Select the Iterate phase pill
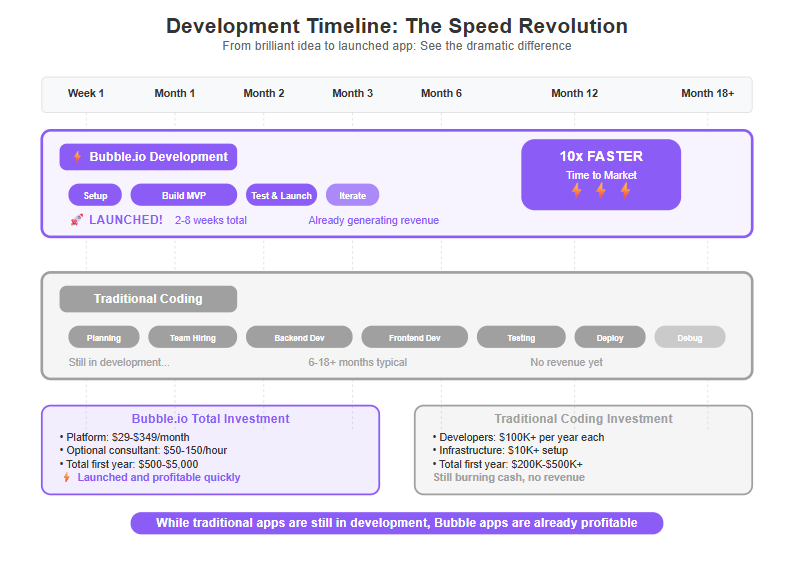Screen dimensions: 796x583 pos(352,195)
